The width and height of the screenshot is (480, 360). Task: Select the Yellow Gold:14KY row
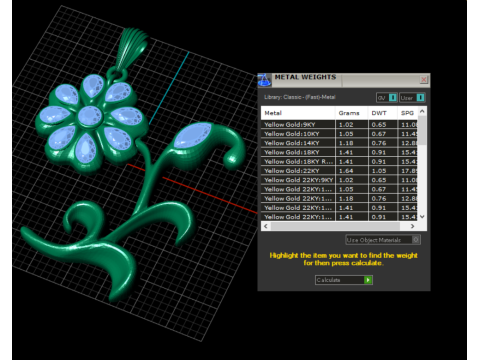339,143
